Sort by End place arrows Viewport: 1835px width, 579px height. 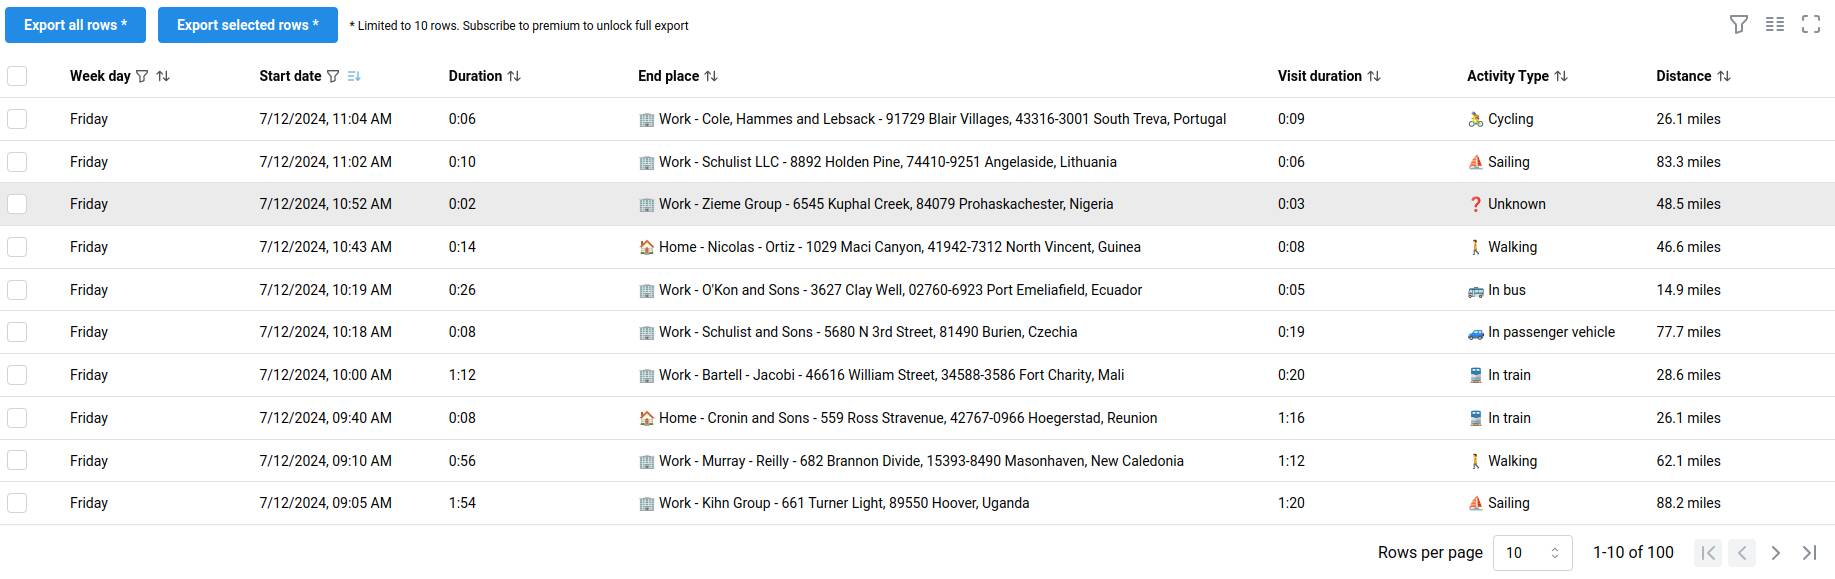(711, 76)
